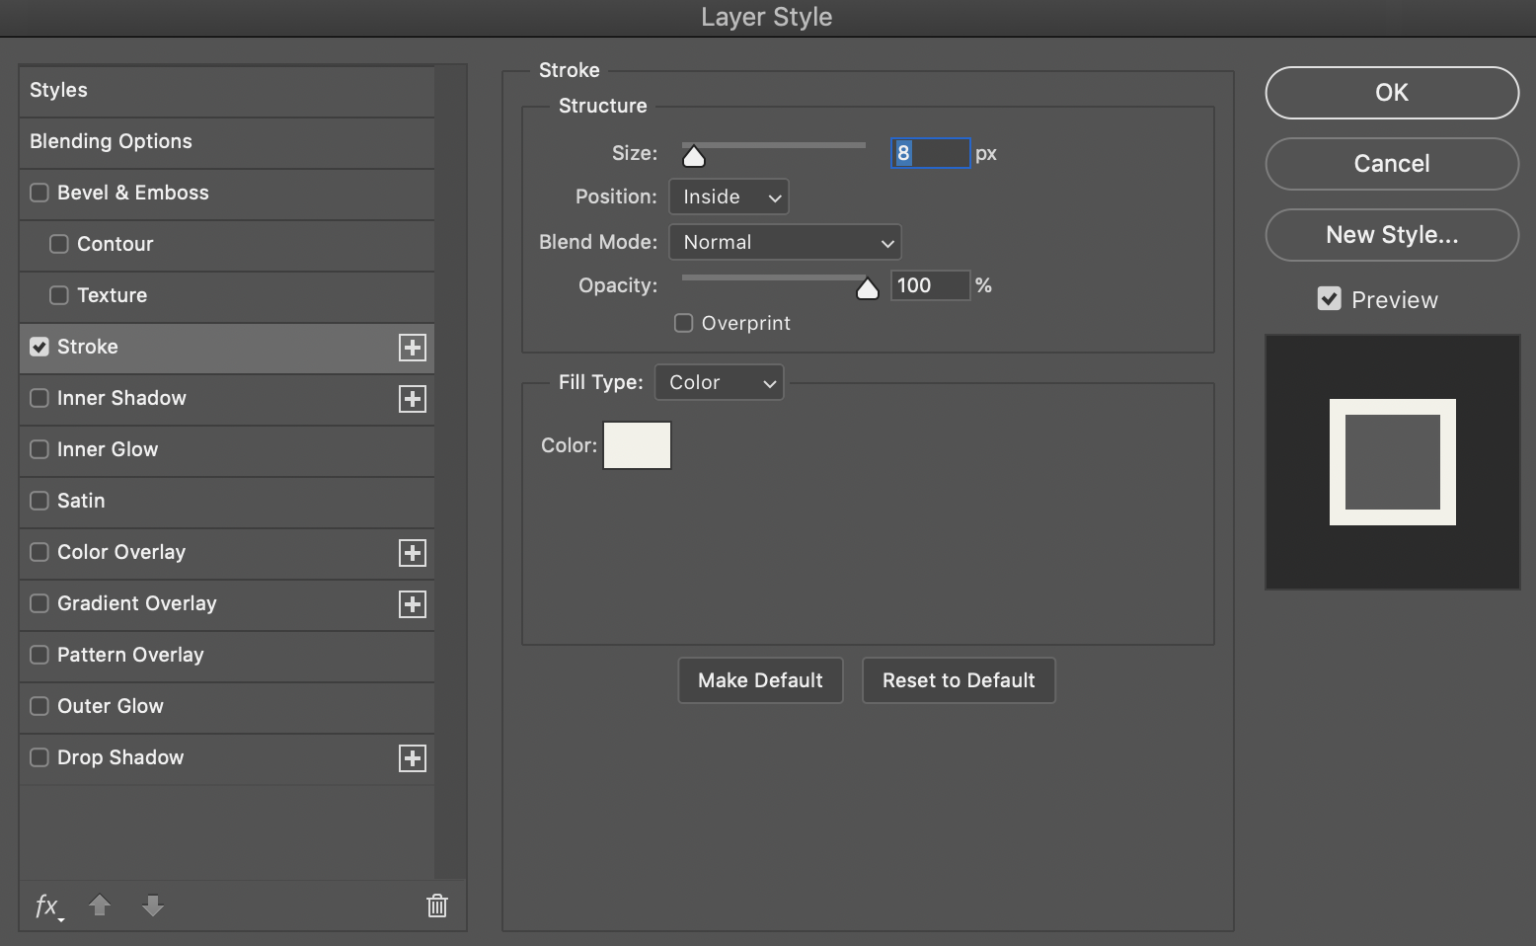Select the Satin row label
This screenshot has height=946, width=1536.
click(x=81, y=500)
